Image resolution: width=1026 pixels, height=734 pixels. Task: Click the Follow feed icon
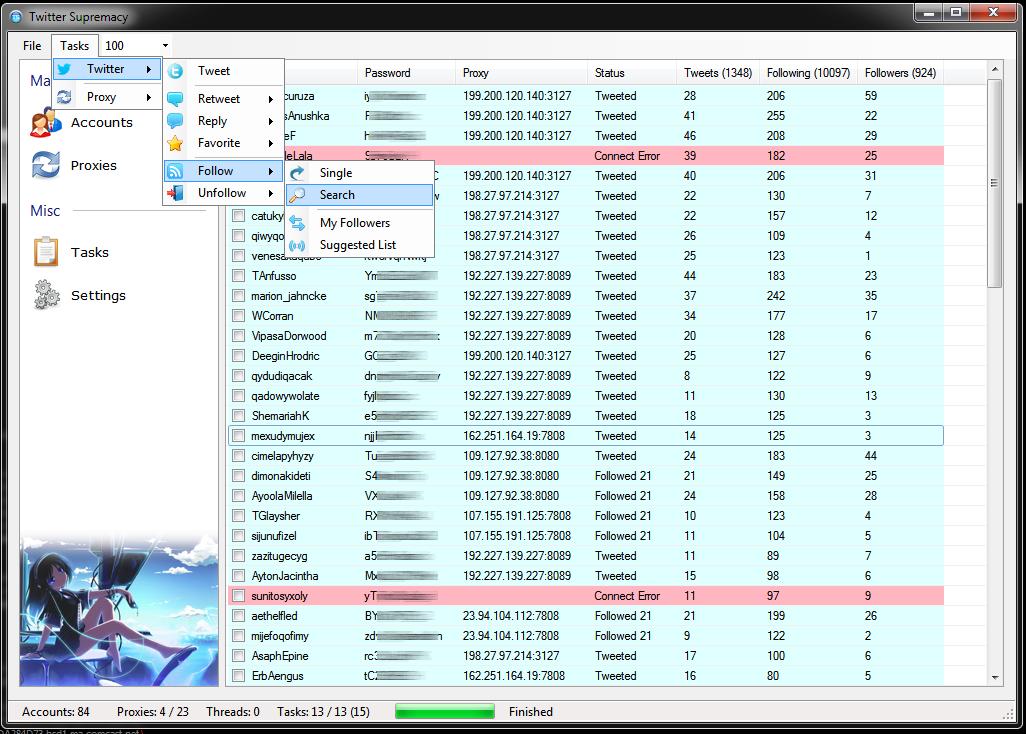175,171
